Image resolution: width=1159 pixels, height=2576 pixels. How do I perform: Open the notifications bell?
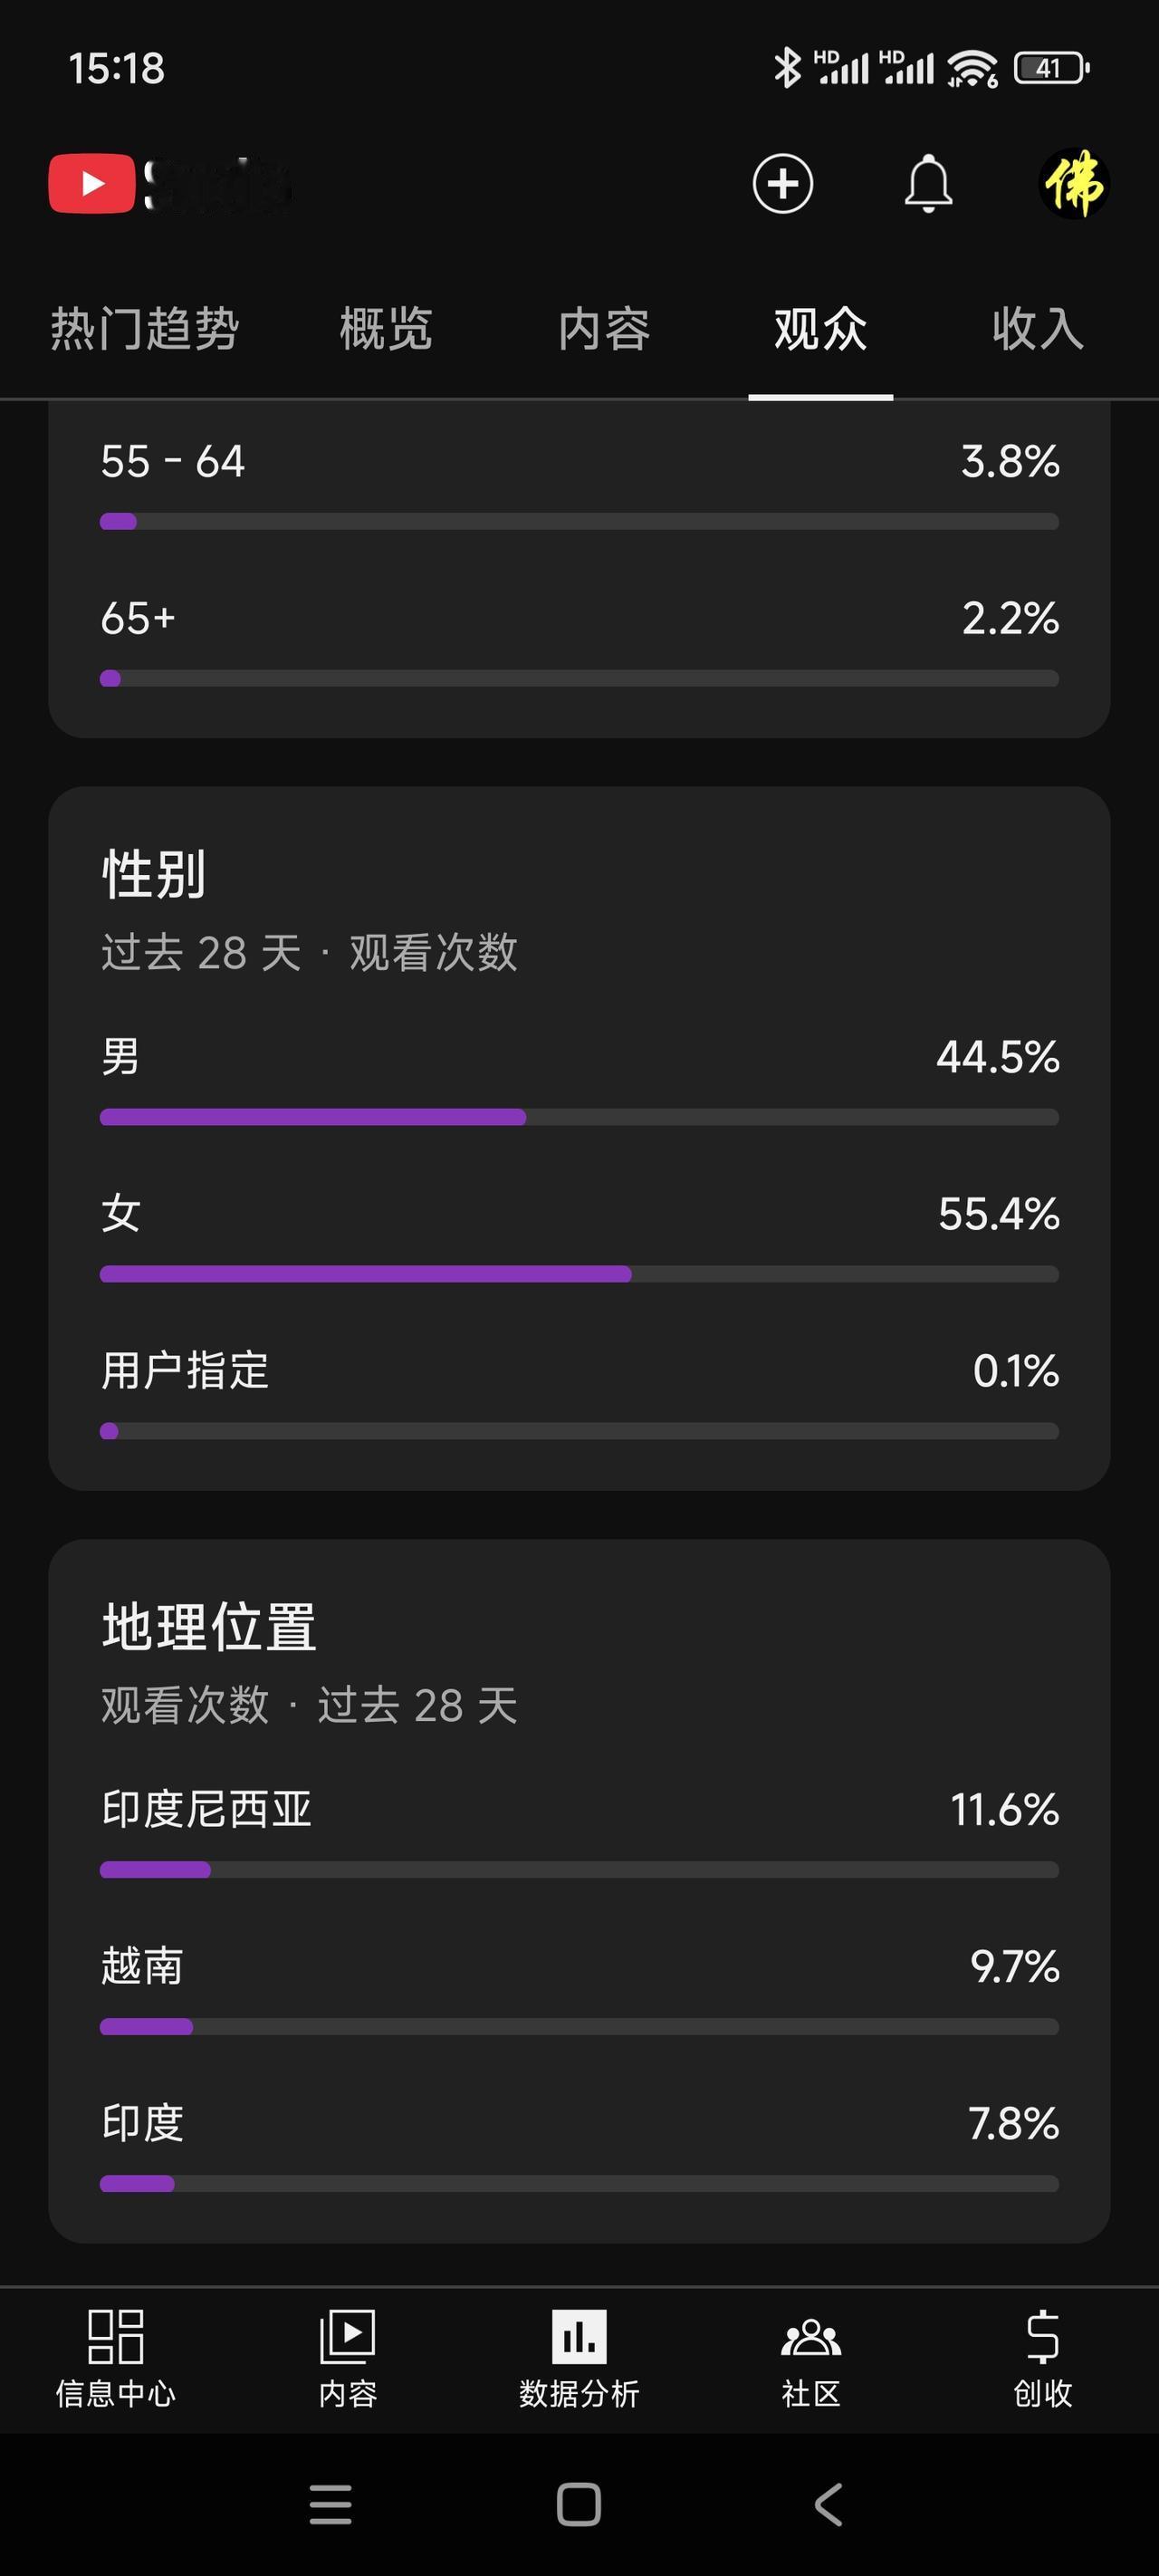pos(928,184)
